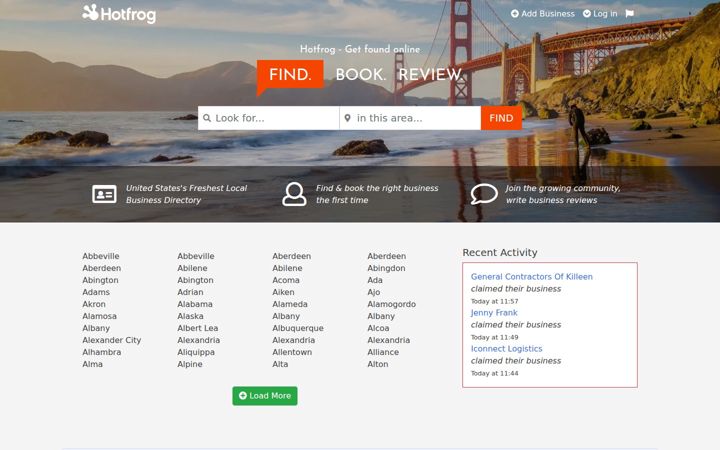Click "Hotfrog - Get found online" tagline
Screen dimensions: 720x450
click(360, 49)
